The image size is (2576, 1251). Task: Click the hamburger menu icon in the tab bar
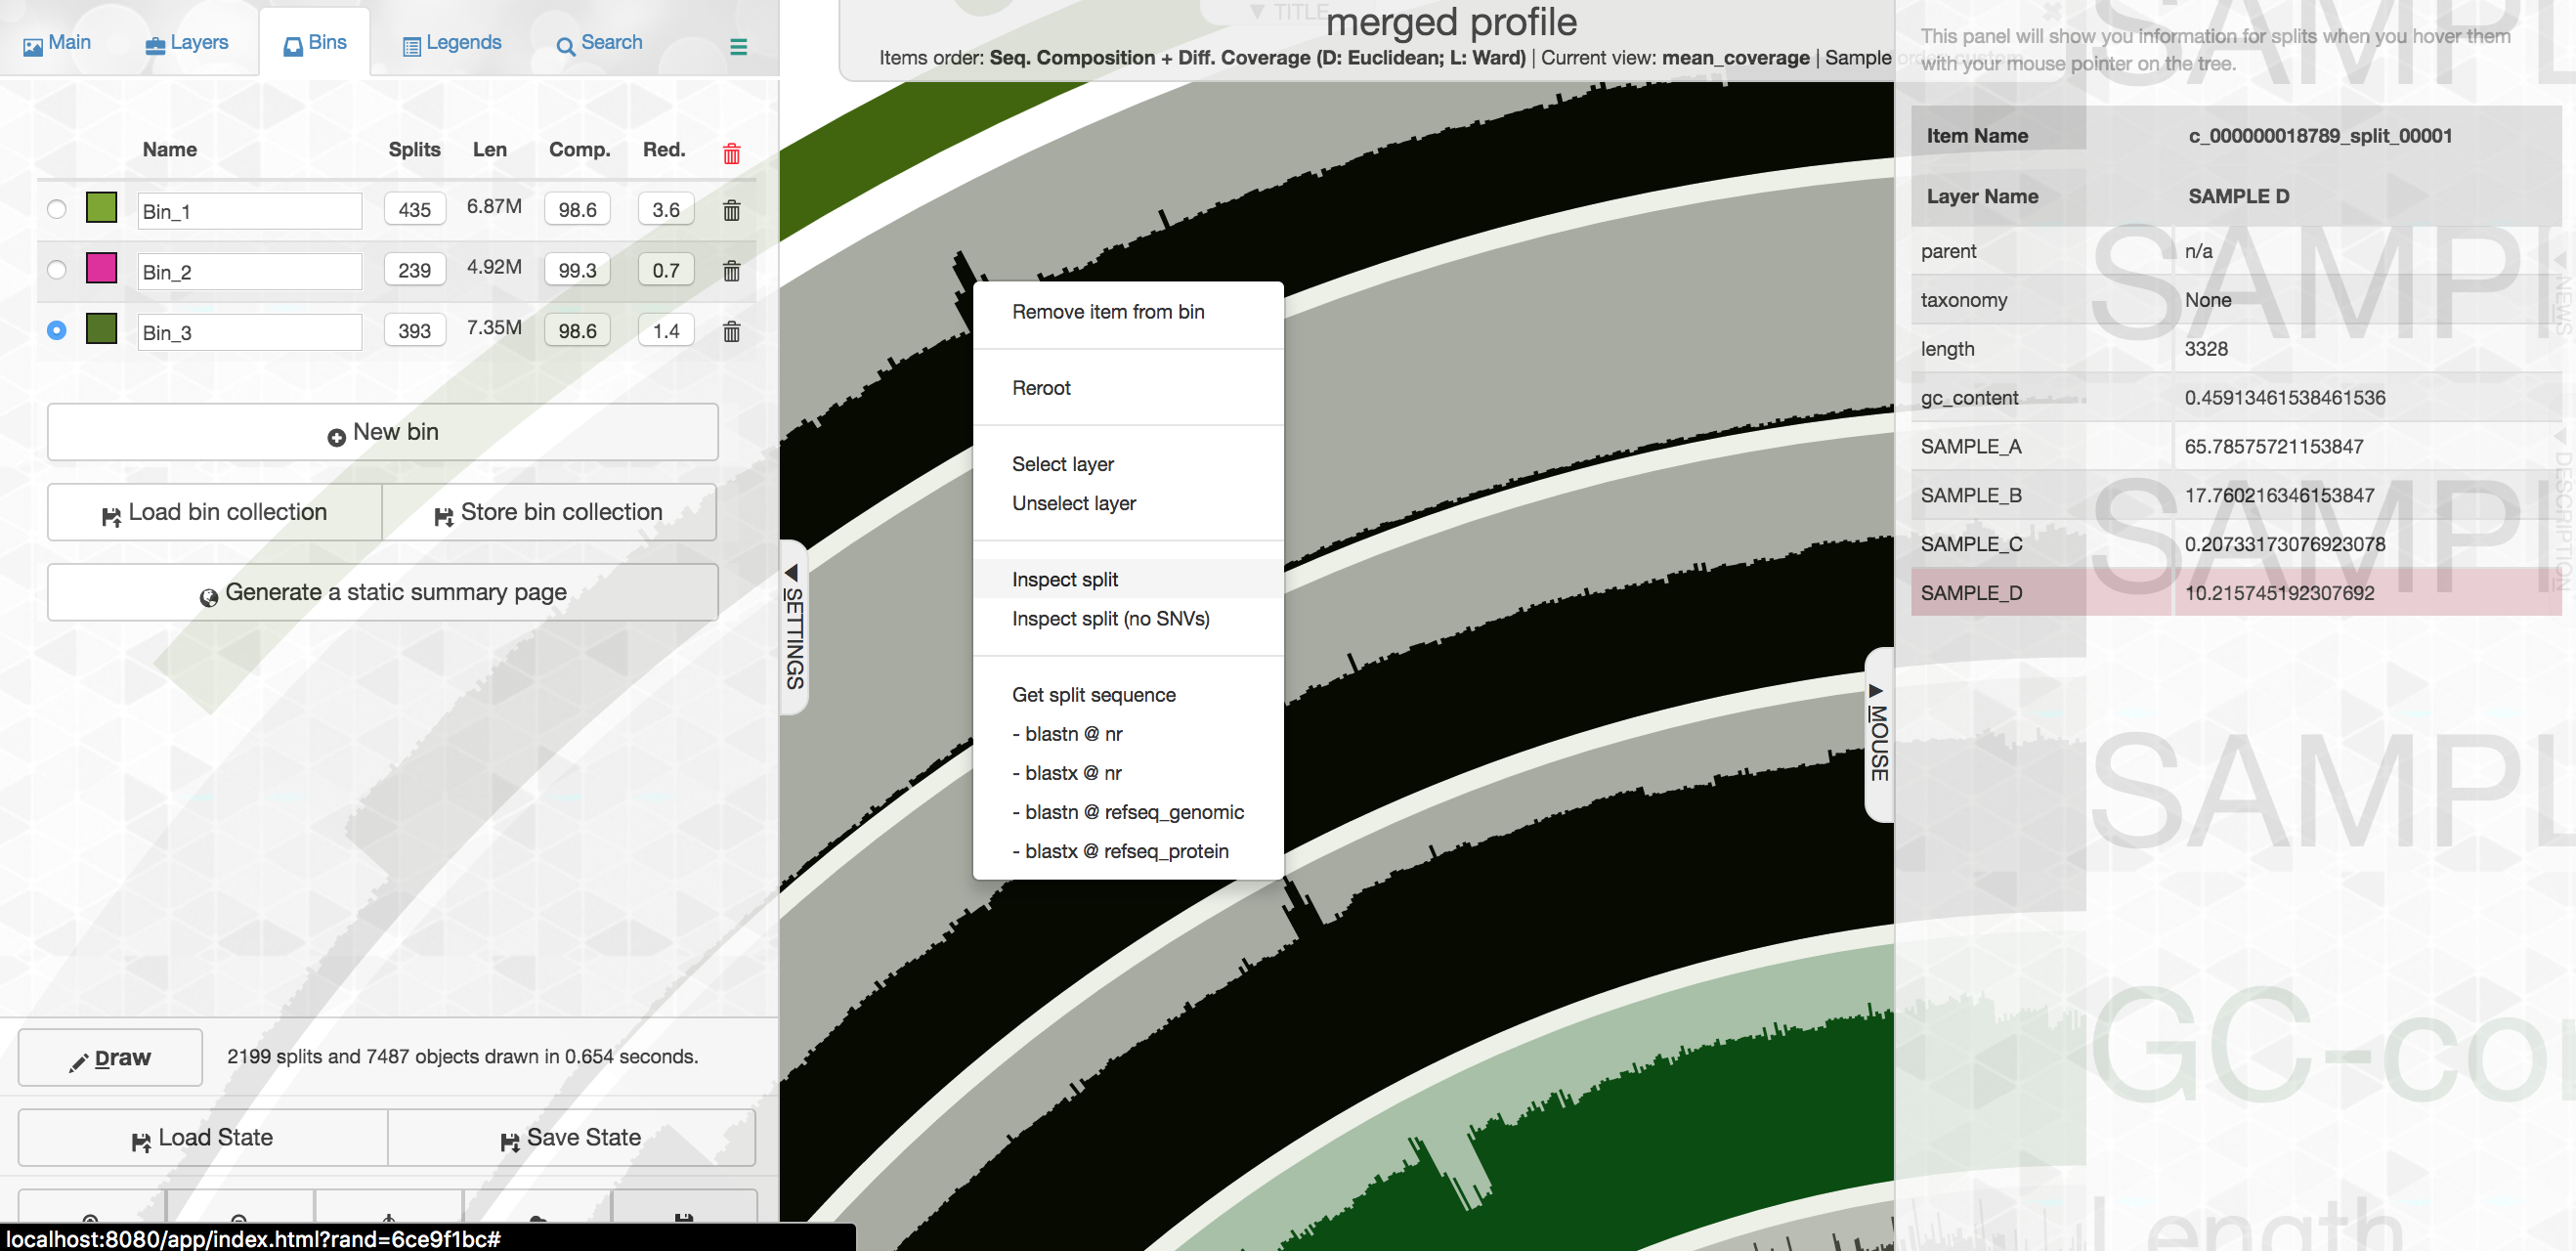pyautogui.click(x=738, y=46)
